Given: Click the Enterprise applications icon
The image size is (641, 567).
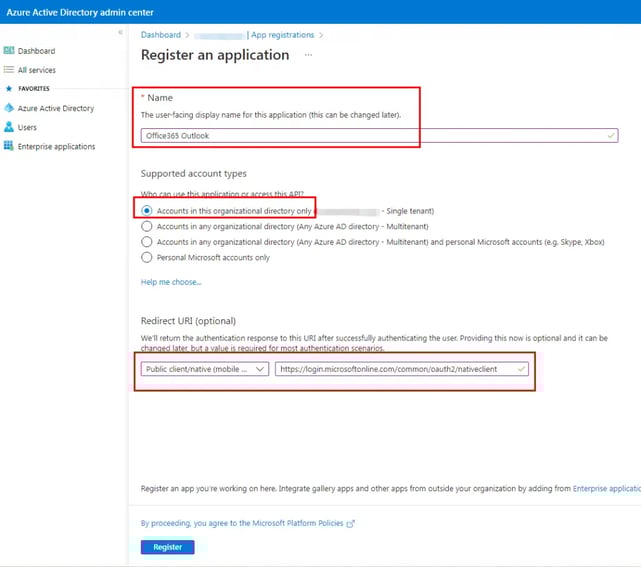Looking at the screenshot, I should [9, 147].
